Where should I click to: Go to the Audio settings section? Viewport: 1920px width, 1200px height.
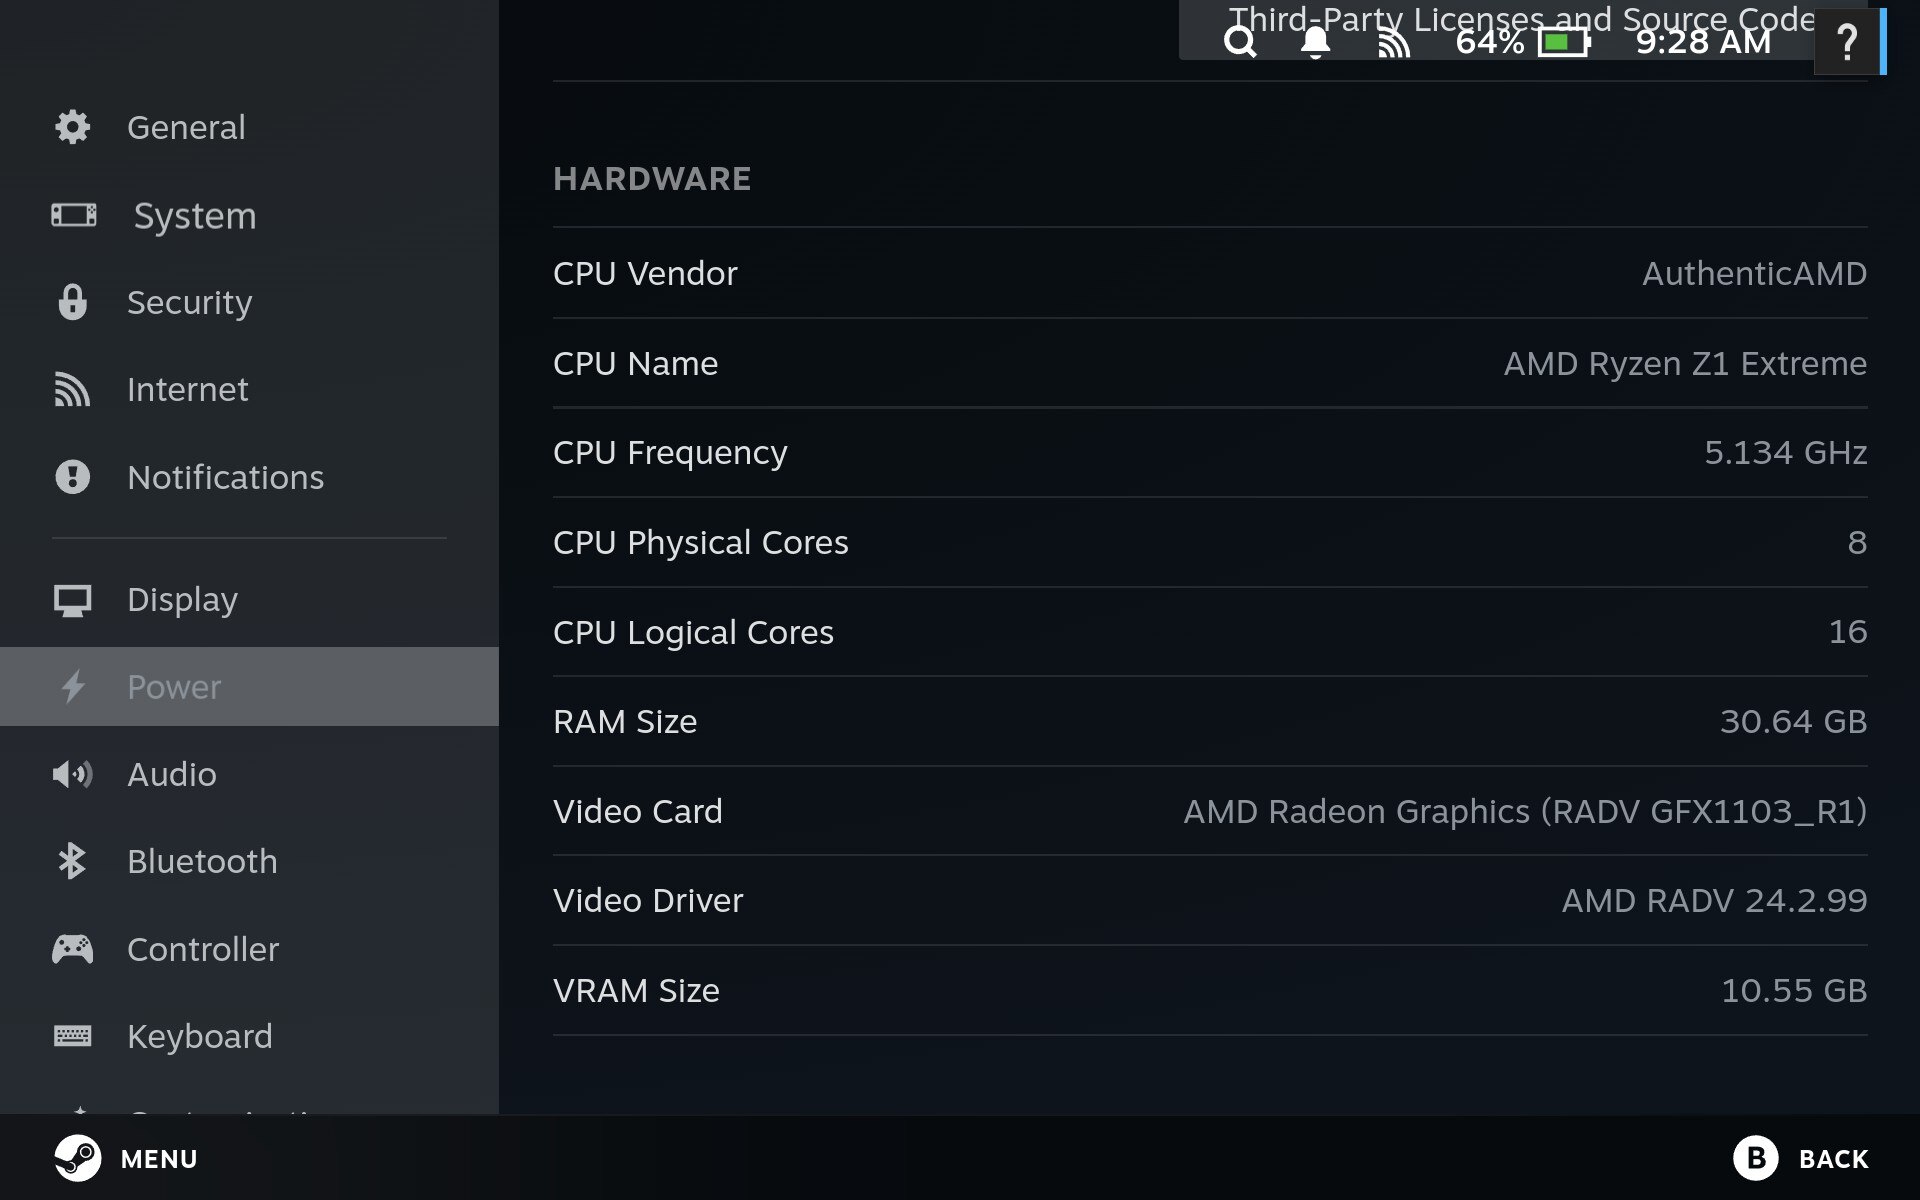pyautogui.click(x=171, y=774)
